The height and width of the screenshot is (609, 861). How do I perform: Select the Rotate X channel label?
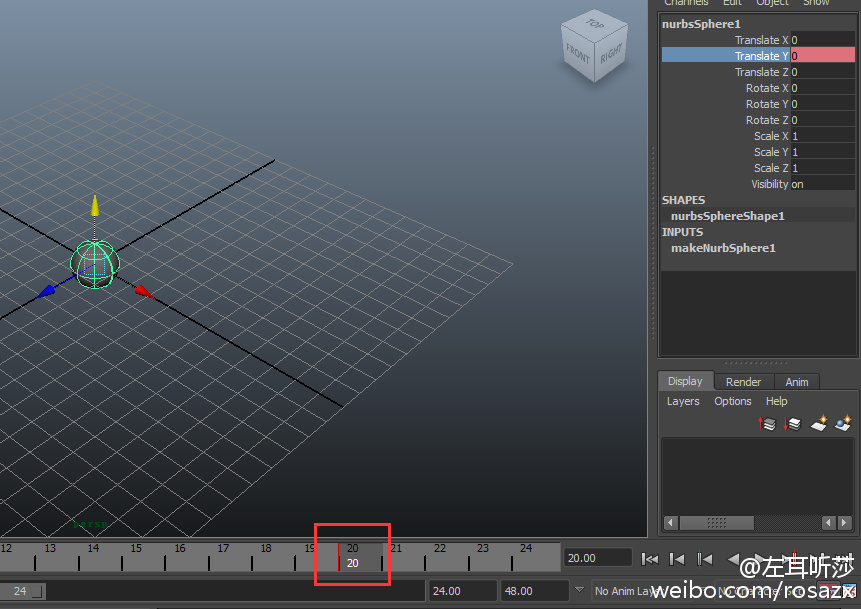click(767, 88)
